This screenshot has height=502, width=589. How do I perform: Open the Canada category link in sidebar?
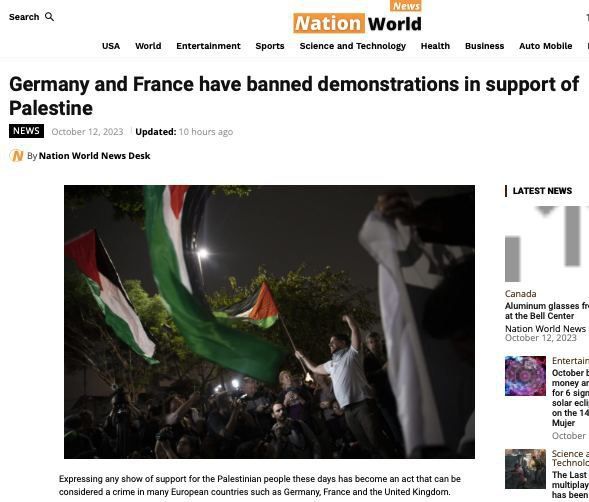[x=520, y=293]
